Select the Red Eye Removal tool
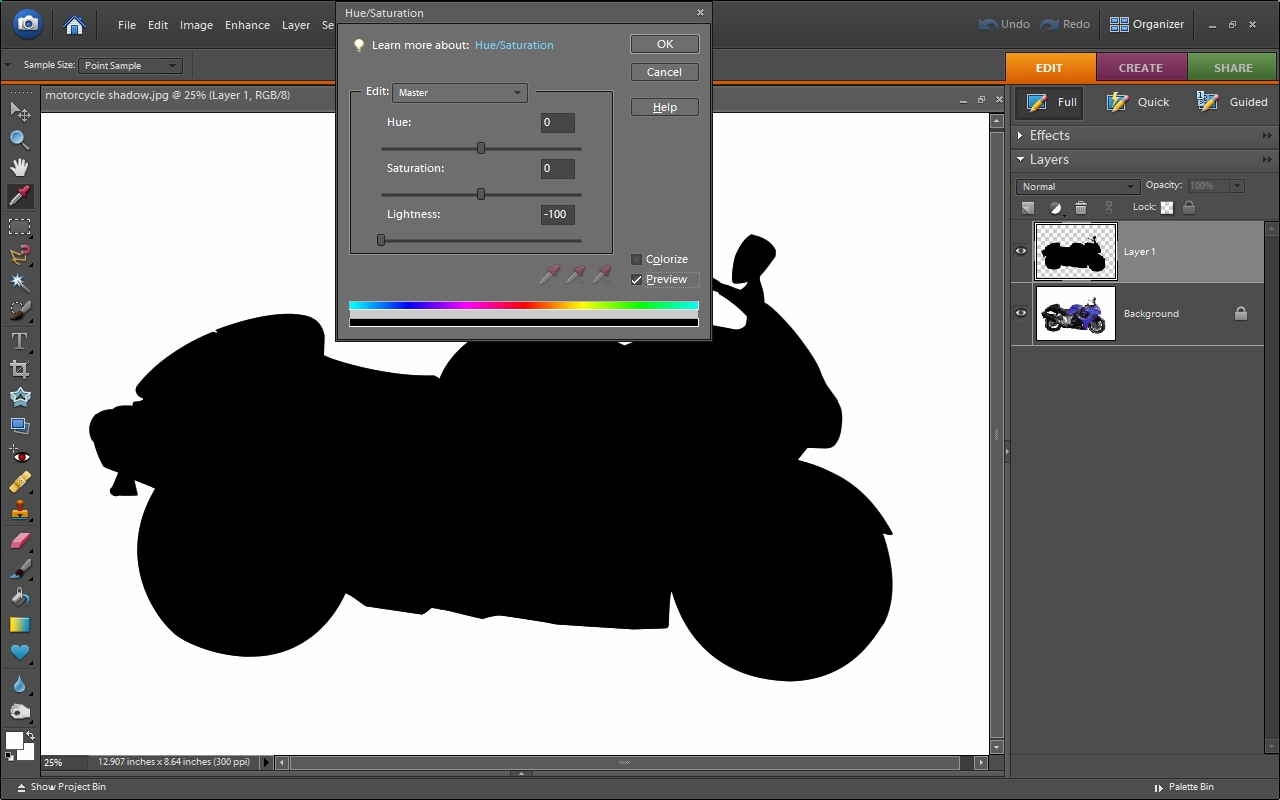1280x800 pixels. (19, 455)
